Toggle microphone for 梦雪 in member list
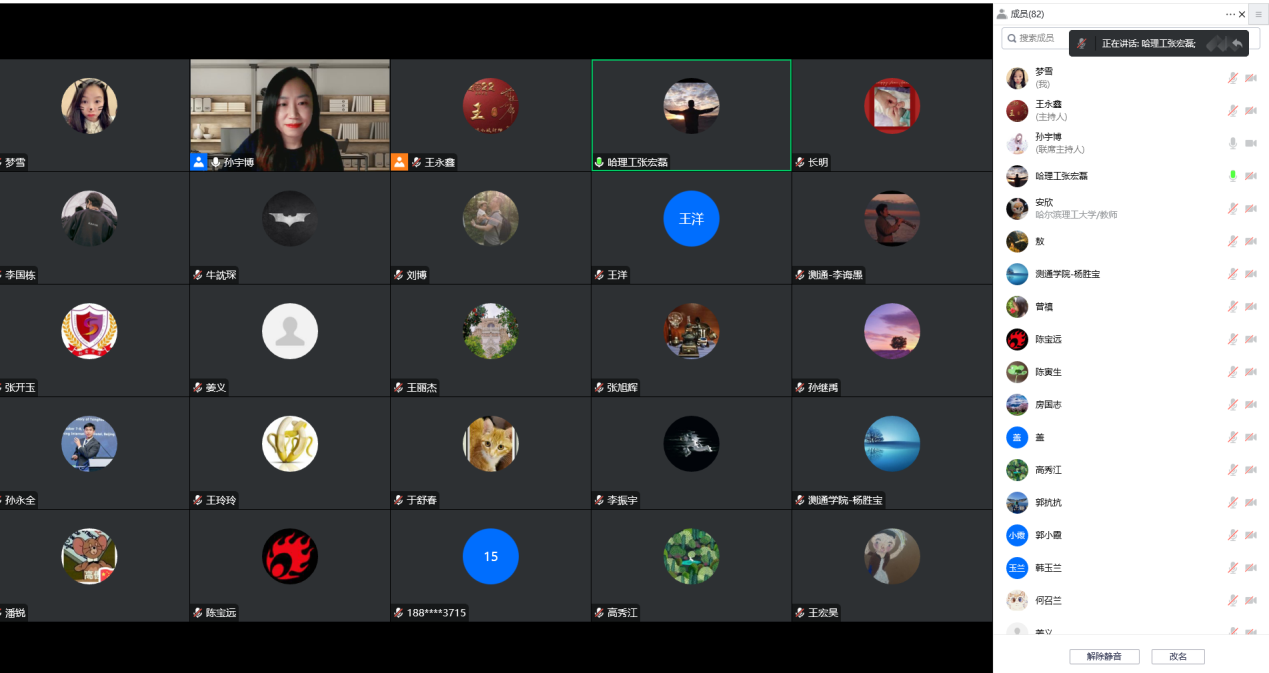The width and height of the screenshot is (1269, 673). 1232,78
